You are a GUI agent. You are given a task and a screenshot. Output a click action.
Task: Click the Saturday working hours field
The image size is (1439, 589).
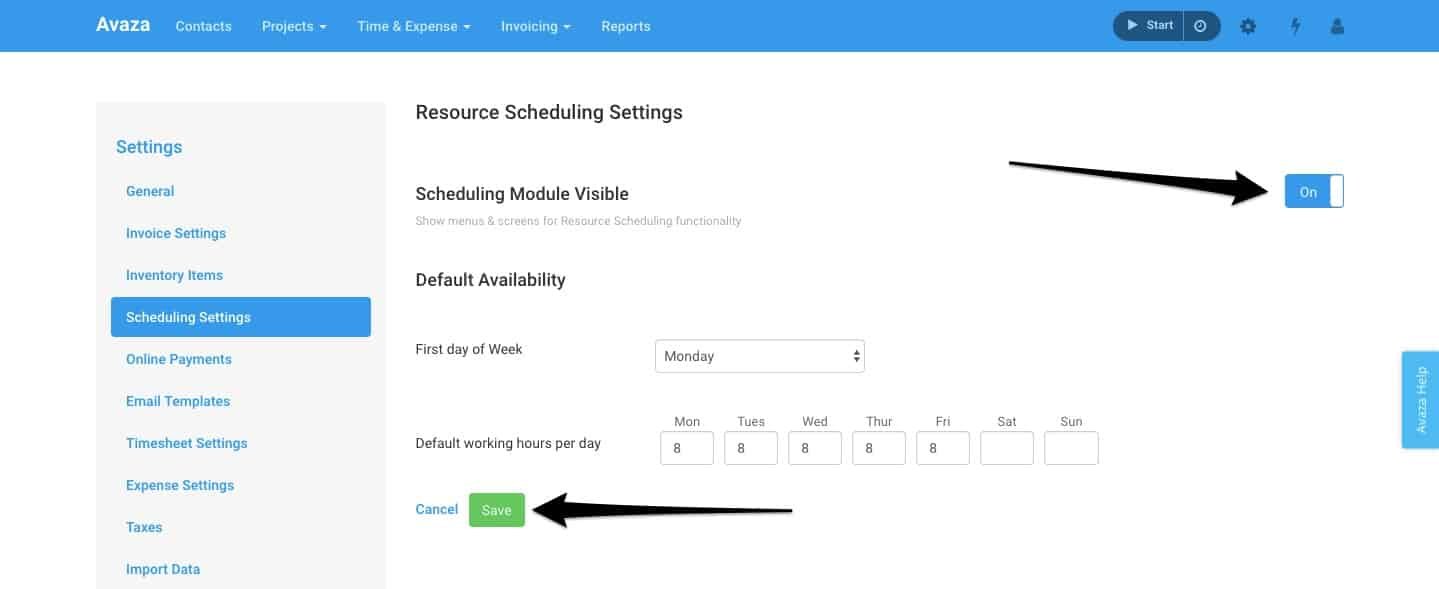click(x=1006, y=447)
